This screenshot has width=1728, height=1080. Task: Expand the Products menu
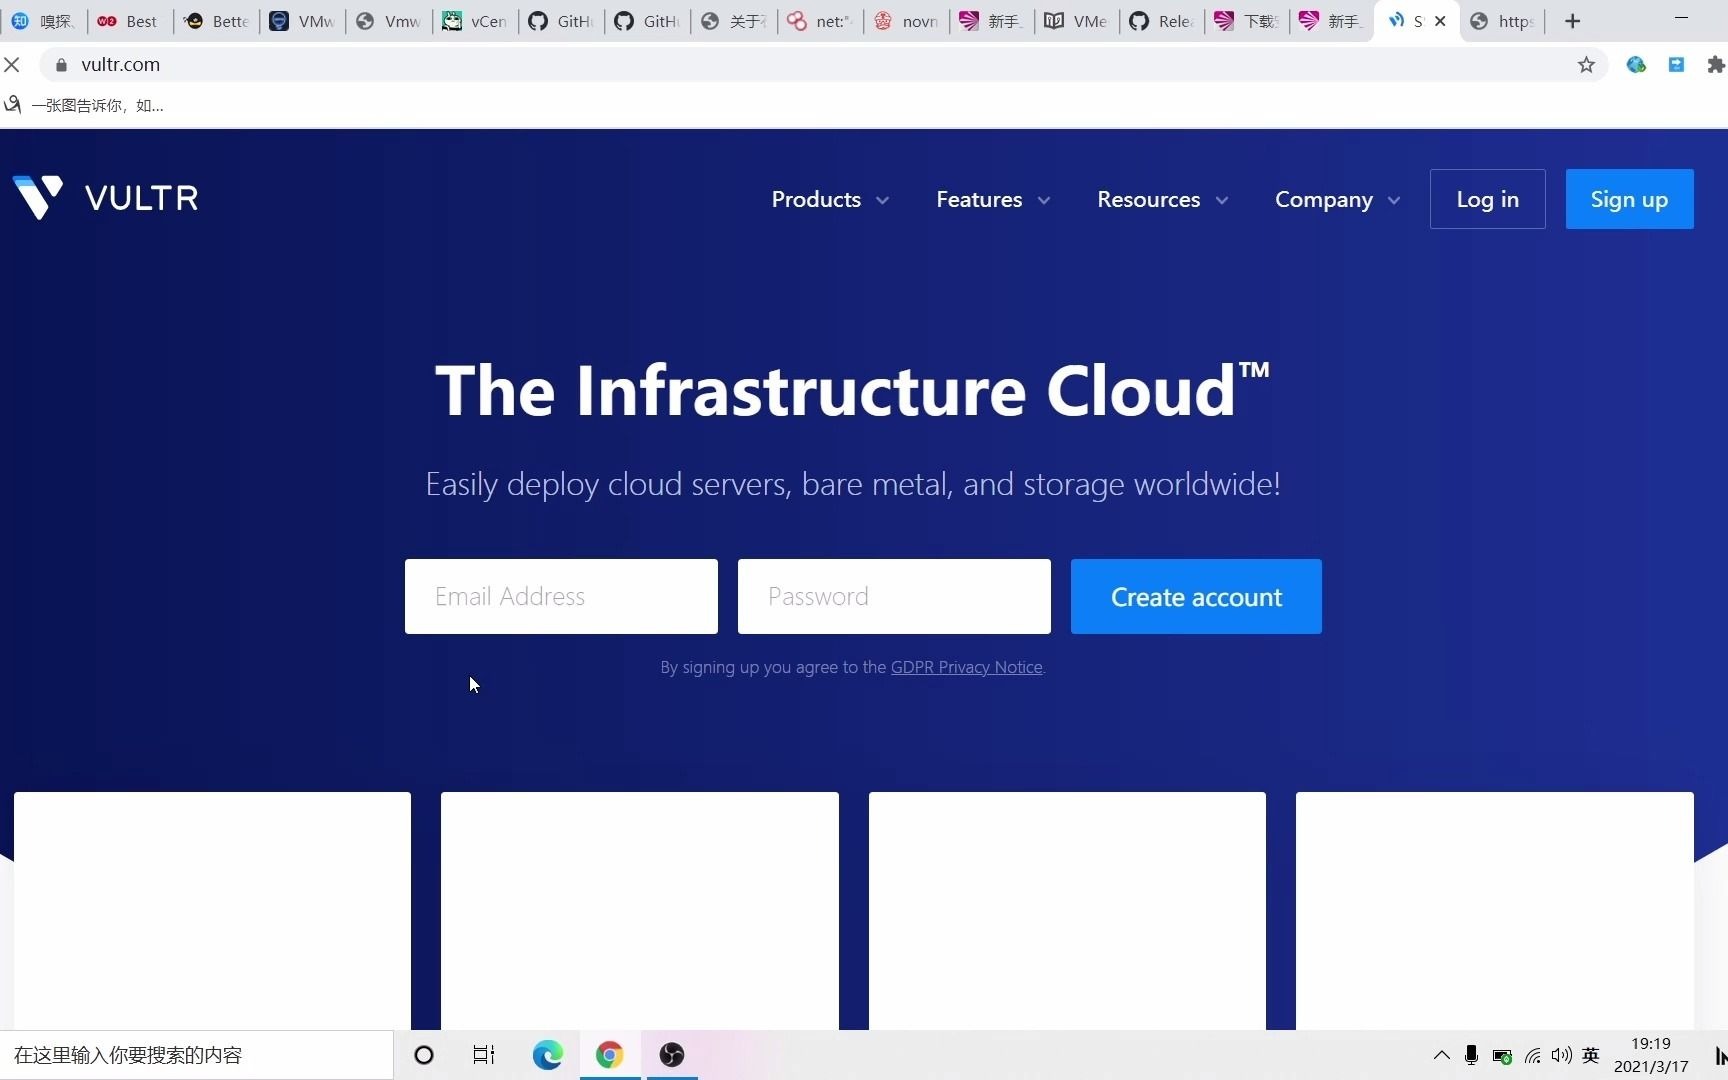tap(830, 199)
